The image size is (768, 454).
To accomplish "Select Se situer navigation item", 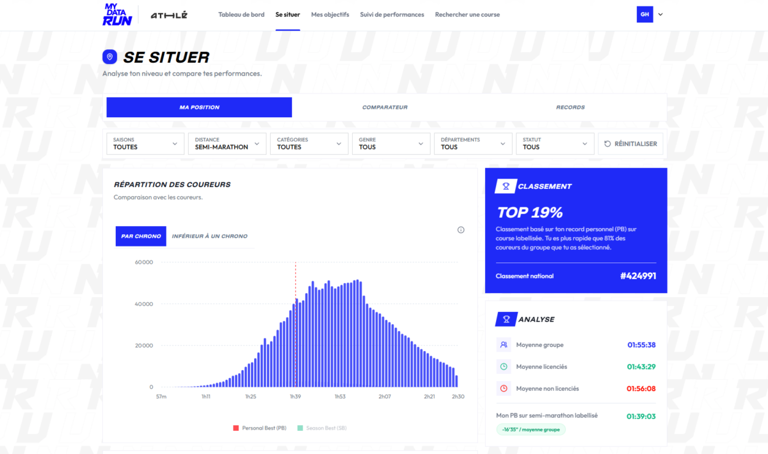I will [x=288, y=15].
